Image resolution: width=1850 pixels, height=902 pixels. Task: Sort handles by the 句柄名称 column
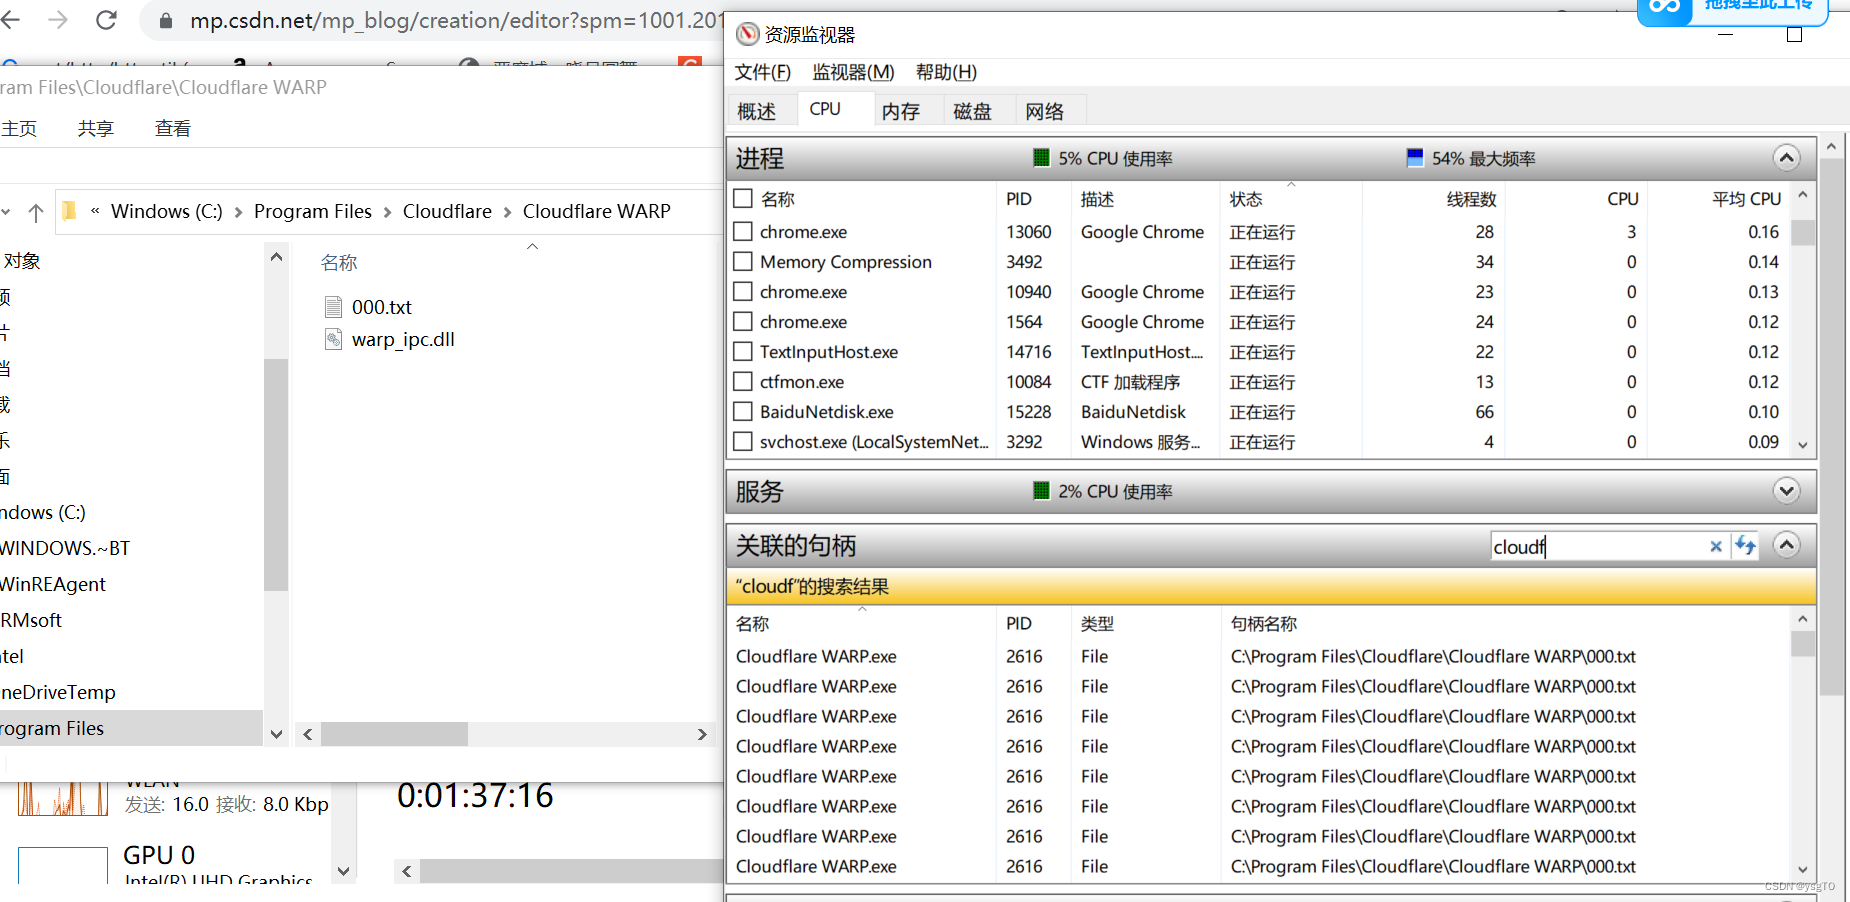coord(1264,623)
